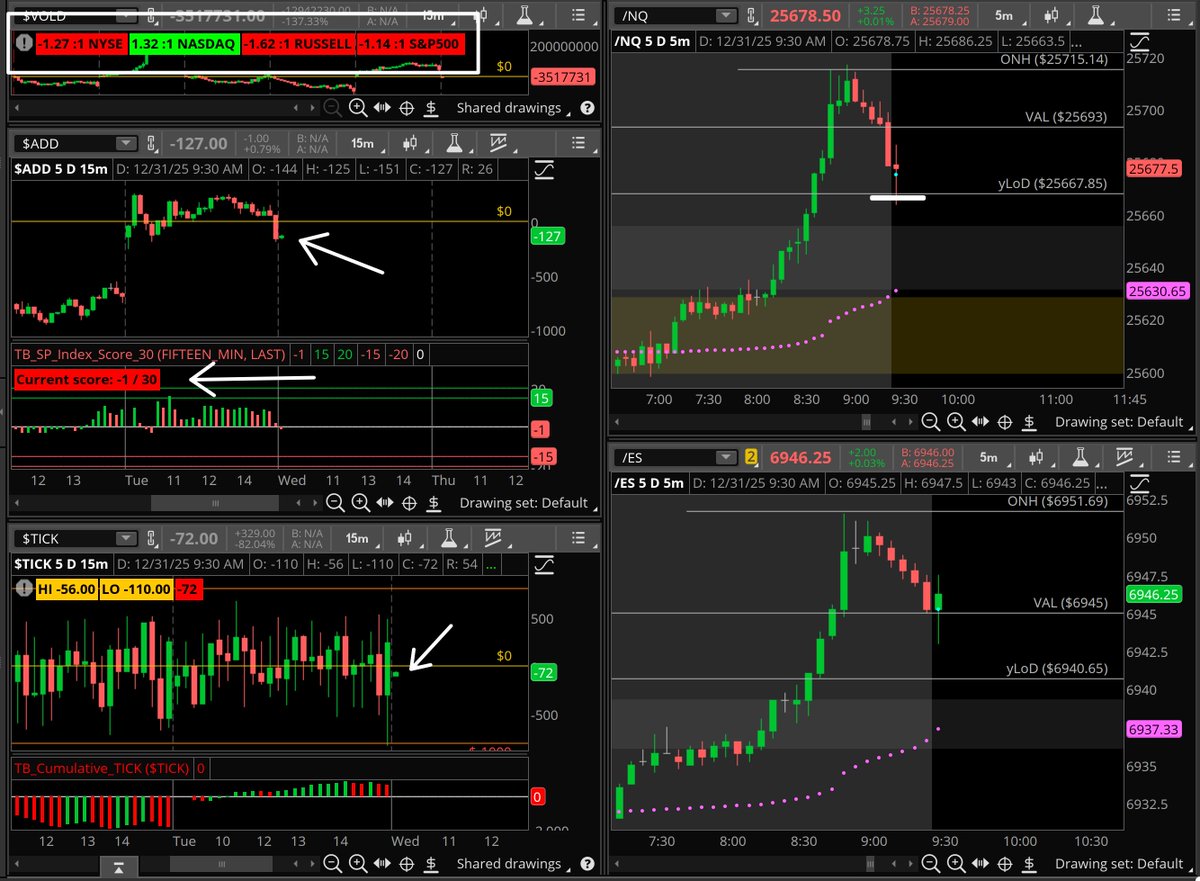The height and width of the screenshot is (881, 1200).
Task: Change the /ES chart 5m aggregation
Action: [989, 458]
